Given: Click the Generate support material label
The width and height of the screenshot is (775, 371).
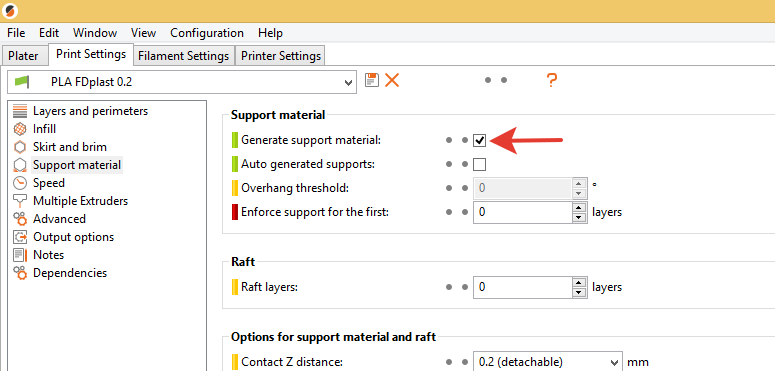Looking at the screenshot, I should click(x=311, y=140).
